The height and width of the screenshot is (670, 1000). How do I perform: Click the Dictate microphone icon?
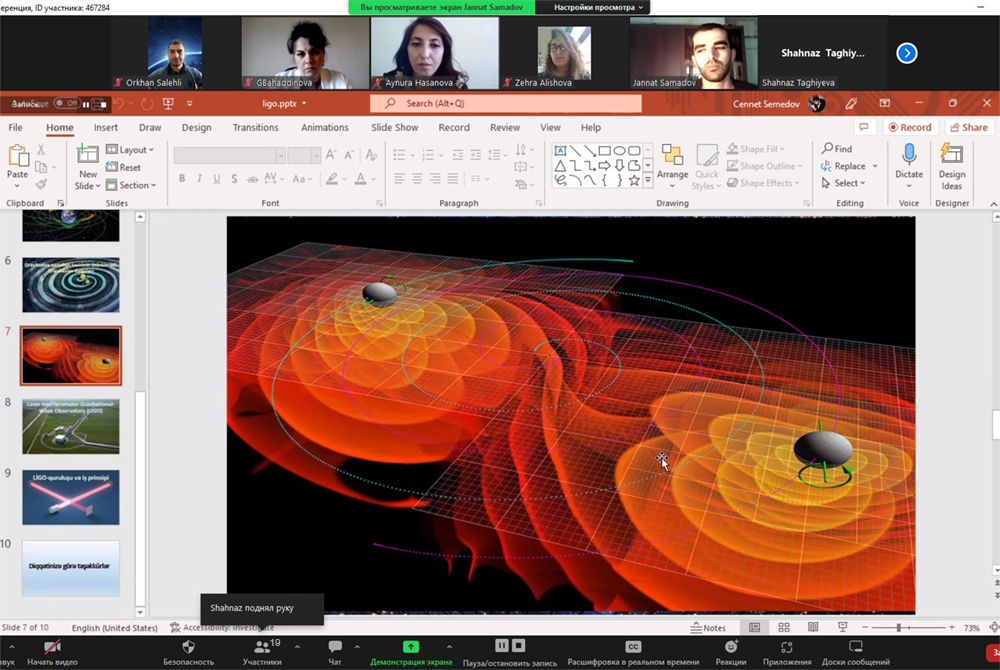(909, 155)
